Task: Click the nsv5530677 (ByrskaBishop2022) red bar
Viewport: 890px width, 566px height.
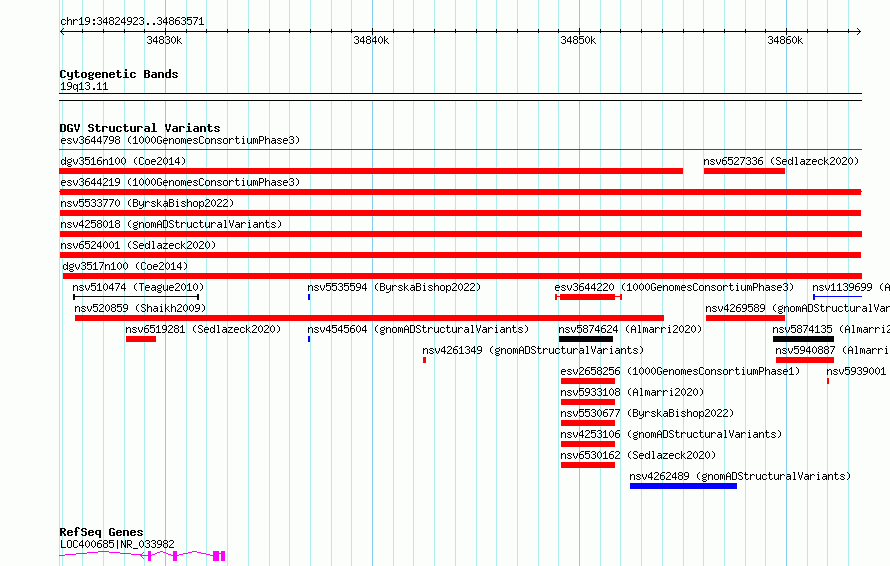Action: (x=588, y=423)
